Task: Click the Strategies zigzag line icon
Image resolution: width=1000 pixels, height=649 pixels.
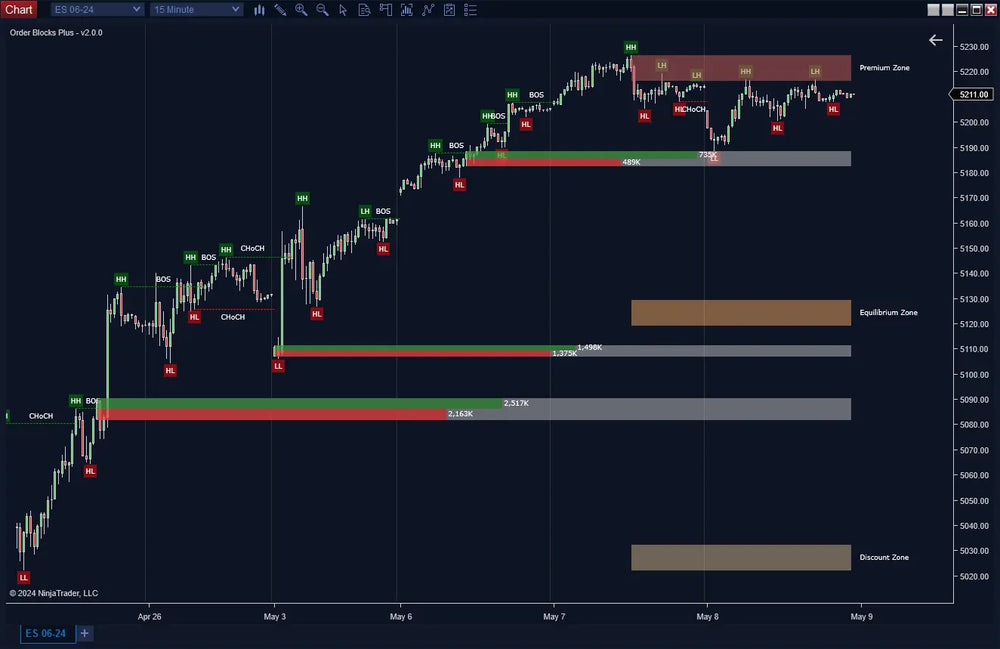Action: click(x=428, y=10)
